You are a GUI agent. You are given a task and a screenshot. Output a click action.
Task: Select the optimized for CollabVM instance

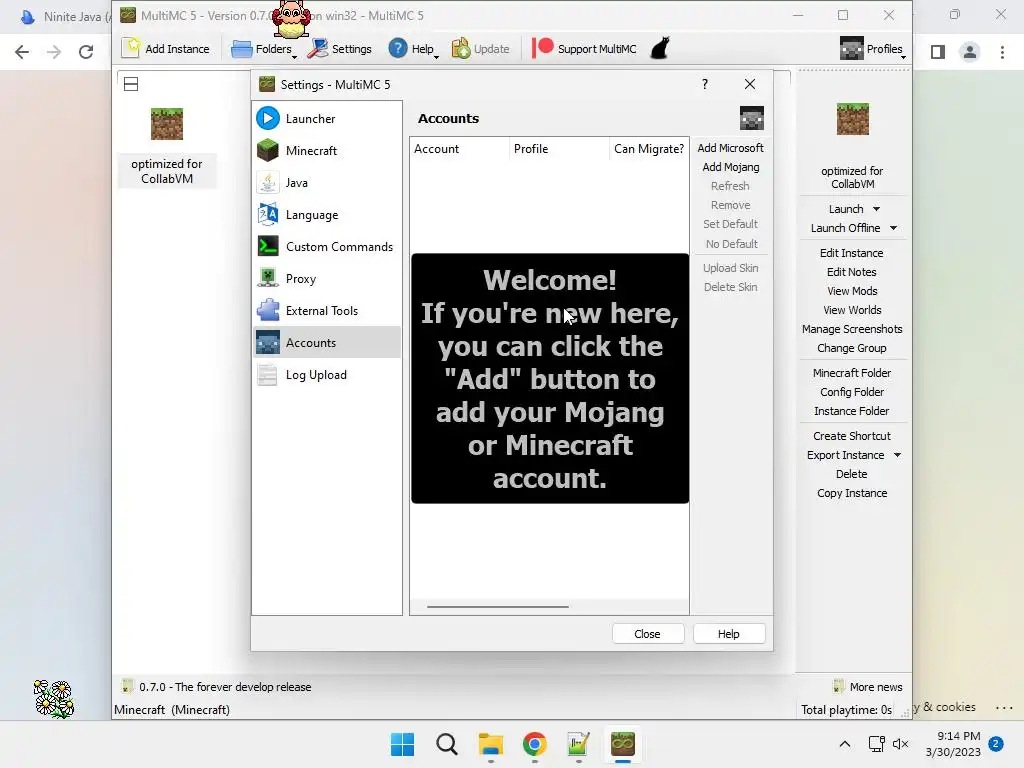point(167,147)
